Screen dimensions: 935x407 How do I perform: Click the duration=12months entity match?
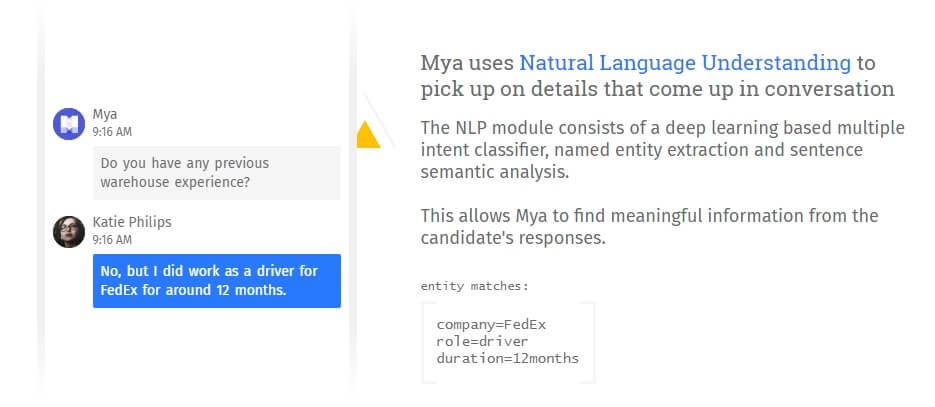(x=507, y=358)
